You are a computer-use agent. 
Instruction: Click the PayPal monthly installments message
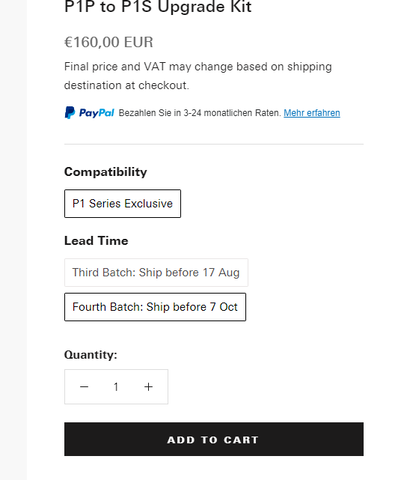click(200, 113)
